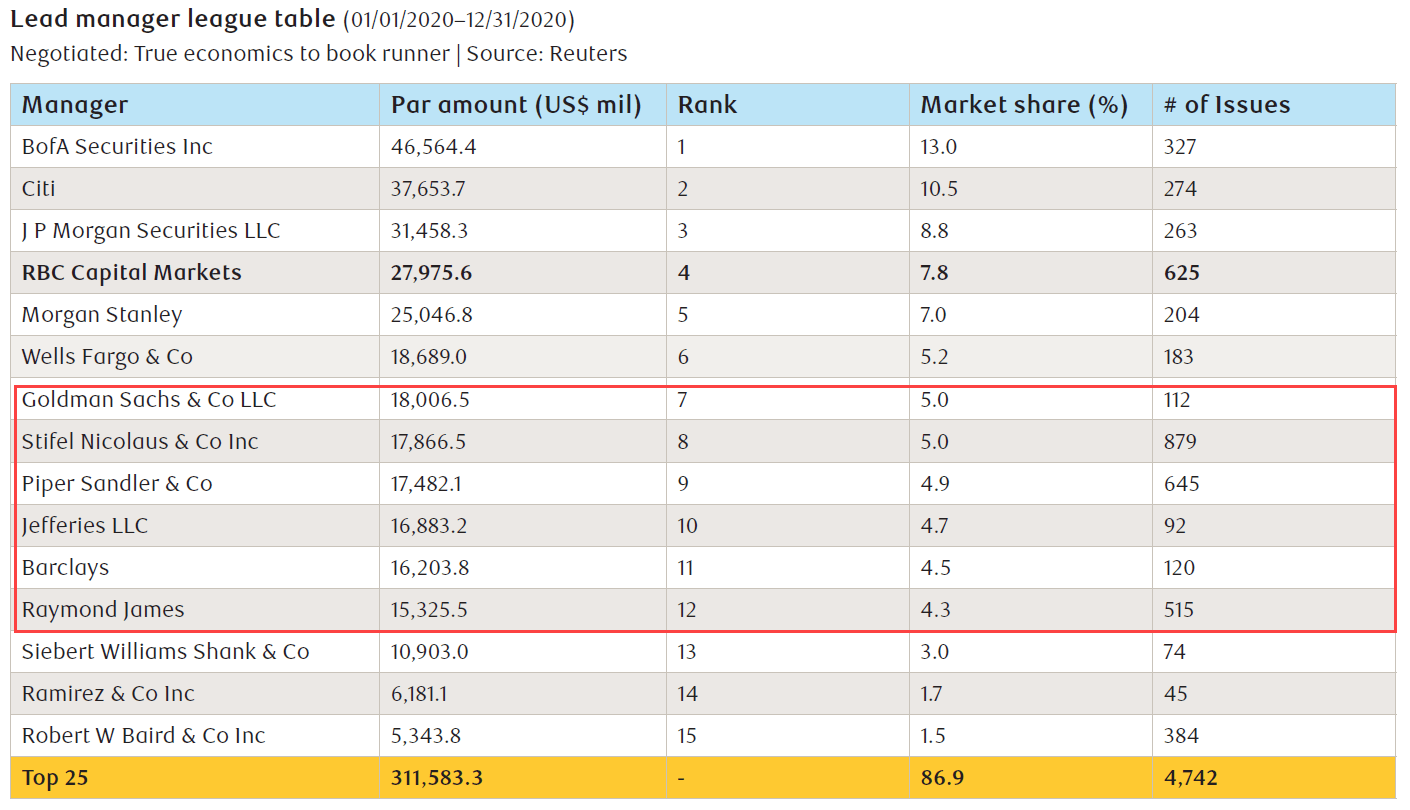Click issues count 274
Viewport: 1410px width, 810px height.
click(1180, 189)
